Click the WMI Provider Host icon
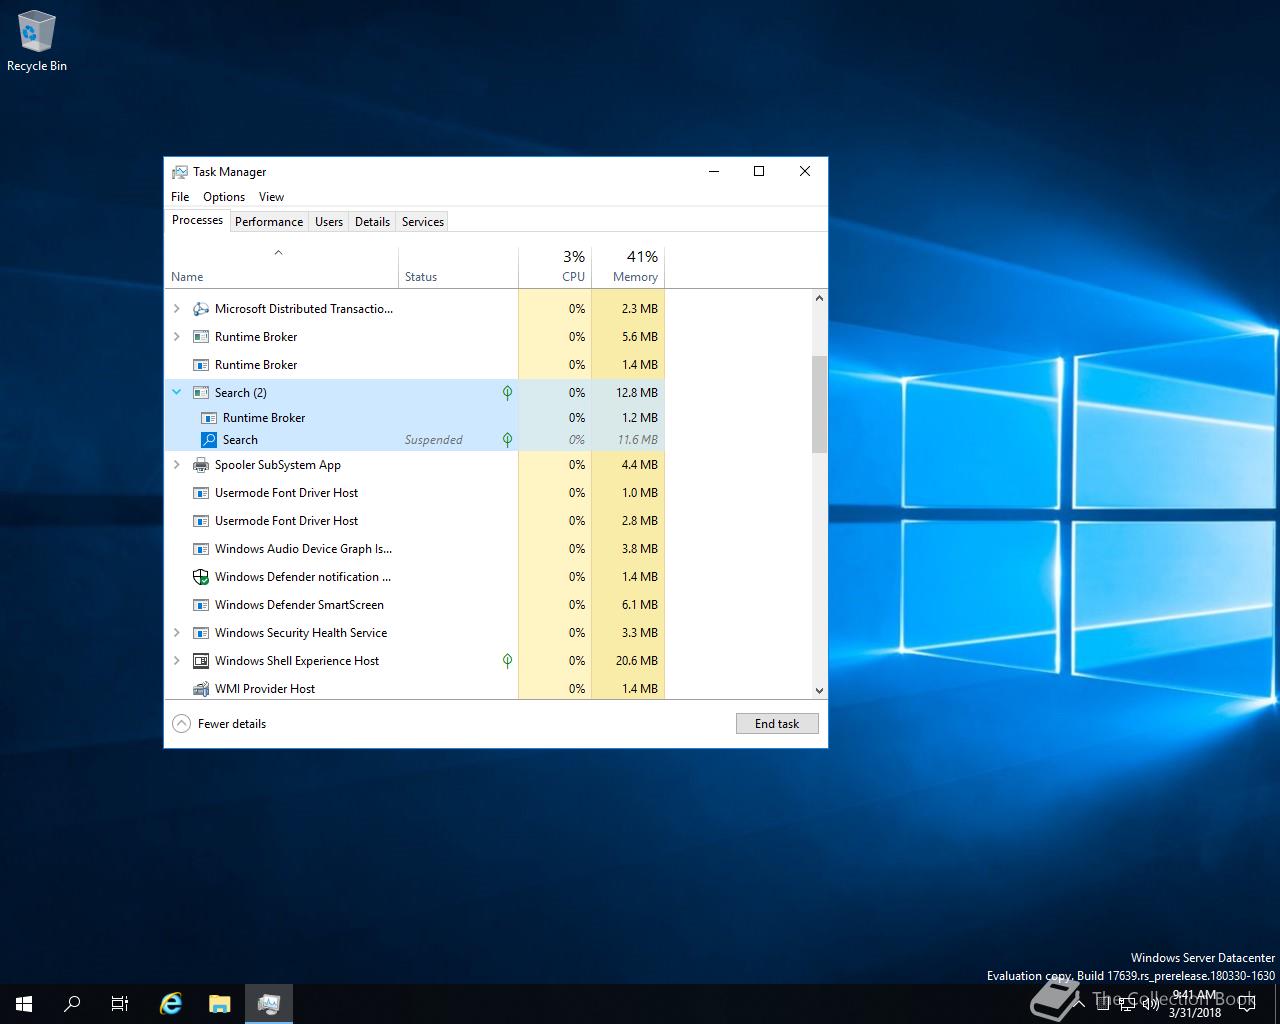Image resolution: width=1280 pixels, height=1024 pixels. coord(200,689)
